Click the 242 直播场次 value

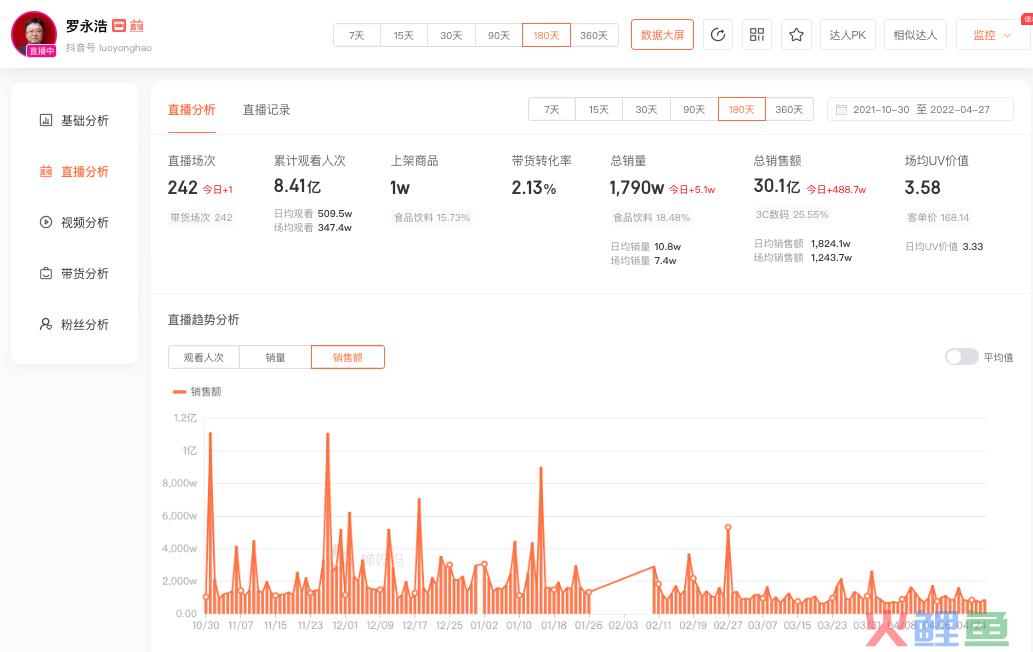coord(182,188)
